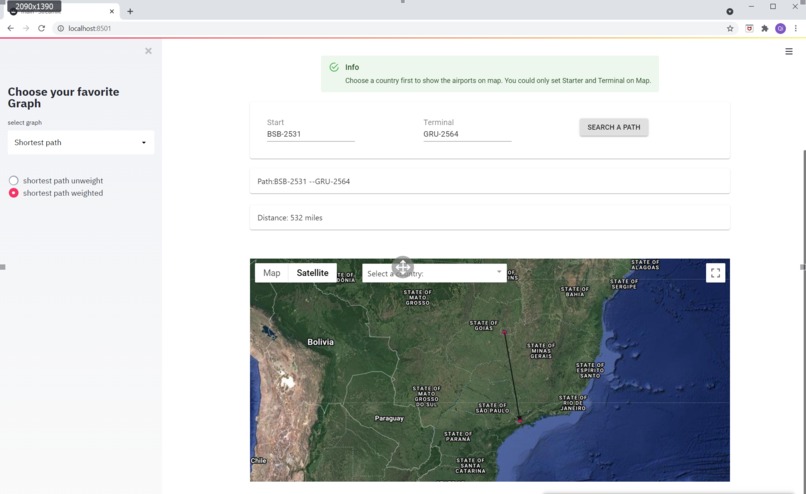Select shortest path weighted radio
Screen dimensions: 806x494
13,193
